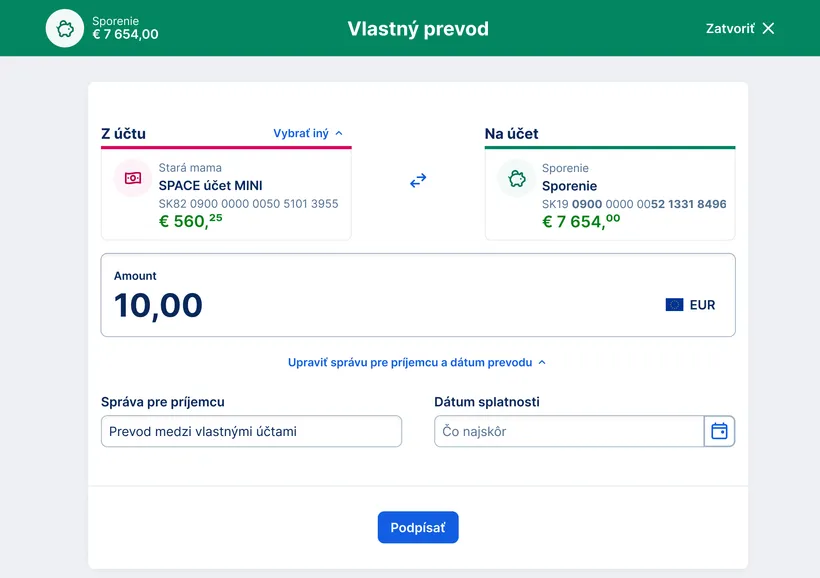This screenshot has width=820, height=578.
Task: Click the Správa pre príjemcu text field
Action: coord(250,431)
